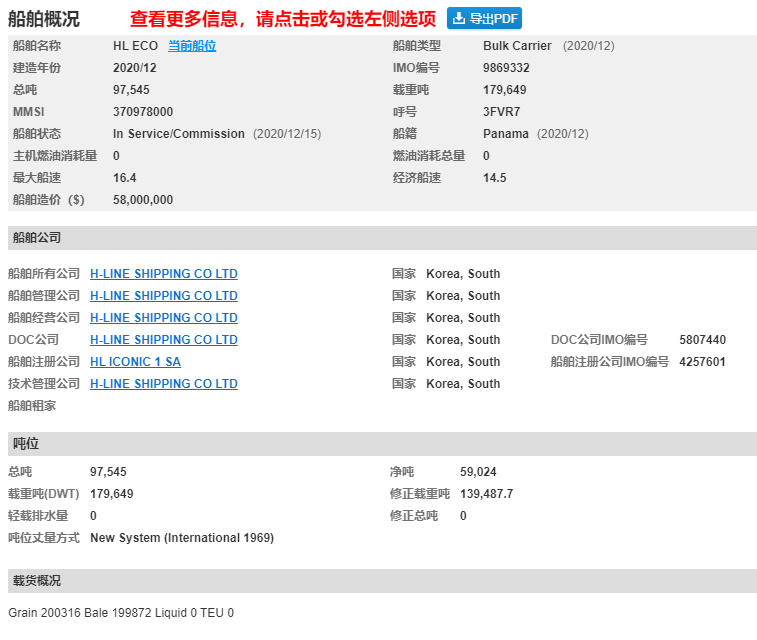Viewport: 757px width, 640px height.
Task: Select the status date (2020/12/15)
Action: point(287,134)
